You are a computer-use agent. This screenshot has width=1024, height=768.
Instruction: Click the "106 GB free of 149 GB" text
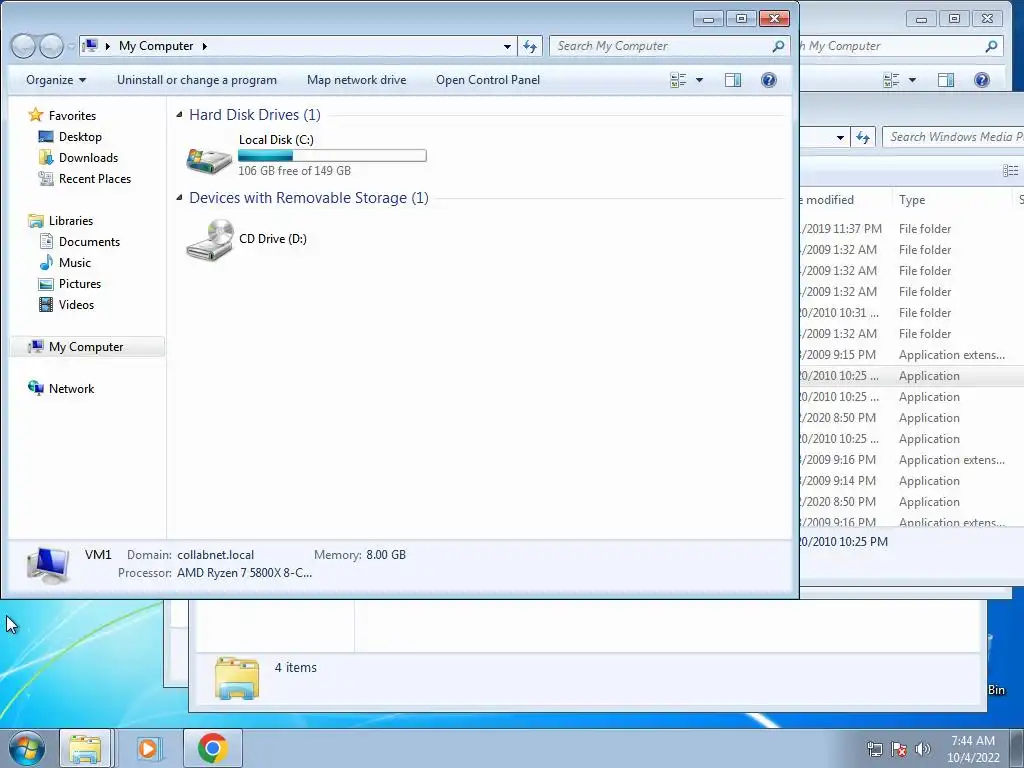295,171
